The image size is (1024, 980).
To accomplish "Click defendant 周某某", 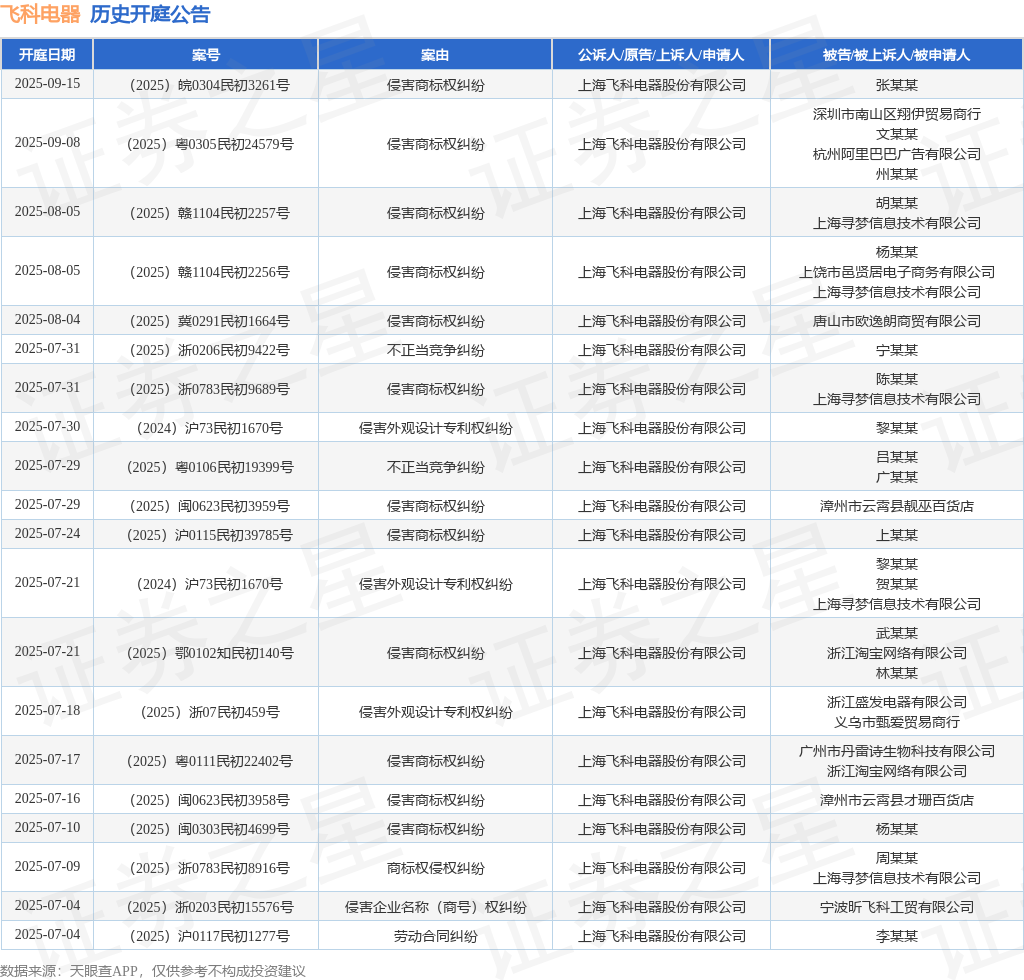I will (x=897, y=858).
